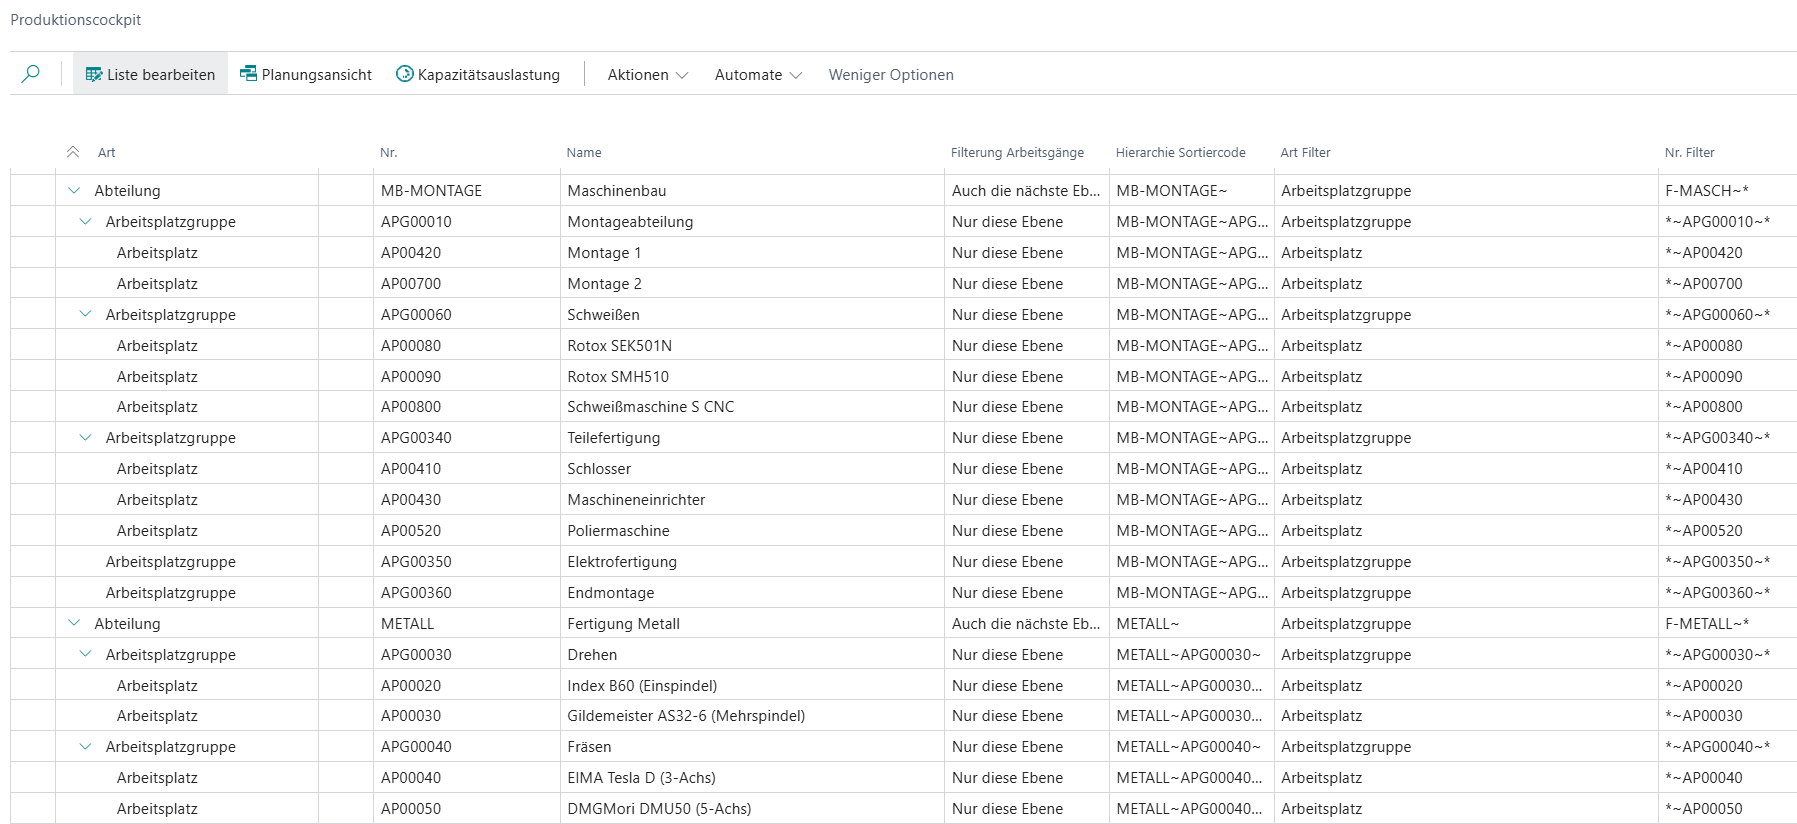Collapse all rows with double-chevron header icon

pos(73,152)
